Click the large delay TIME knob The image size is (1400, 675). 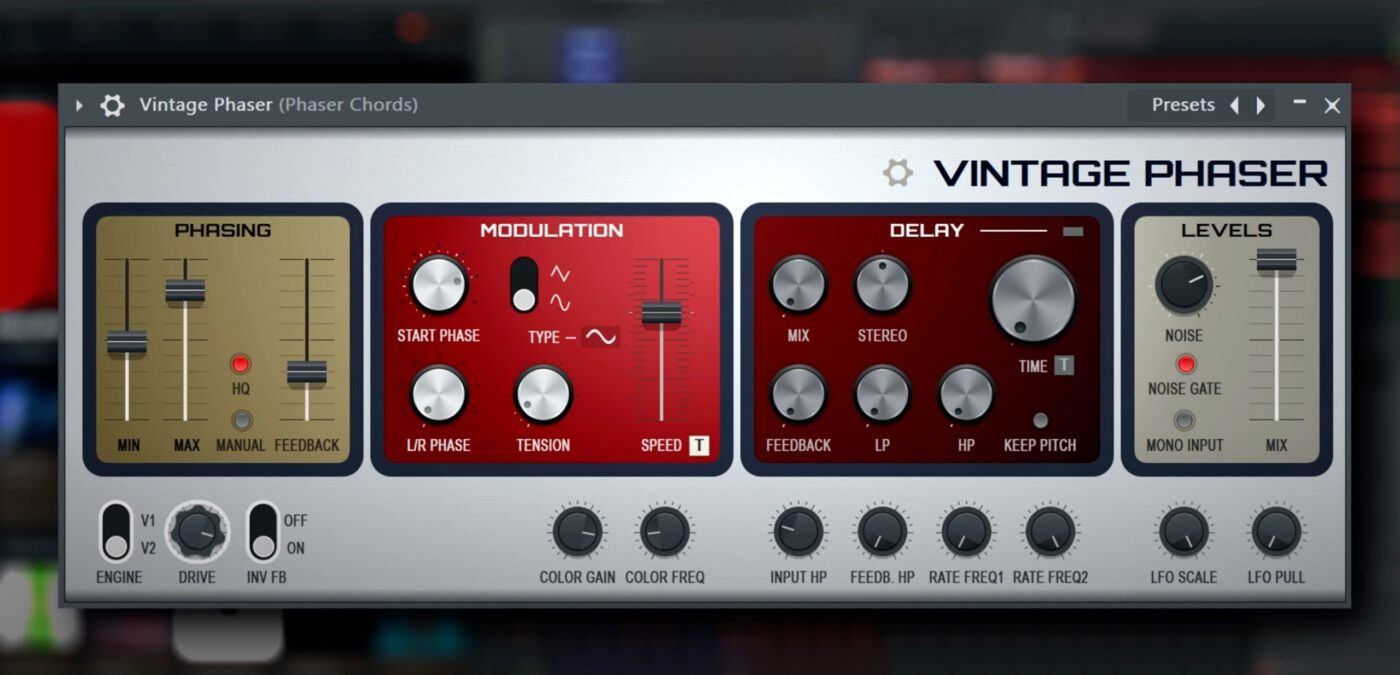click(x=1033, y=298)
